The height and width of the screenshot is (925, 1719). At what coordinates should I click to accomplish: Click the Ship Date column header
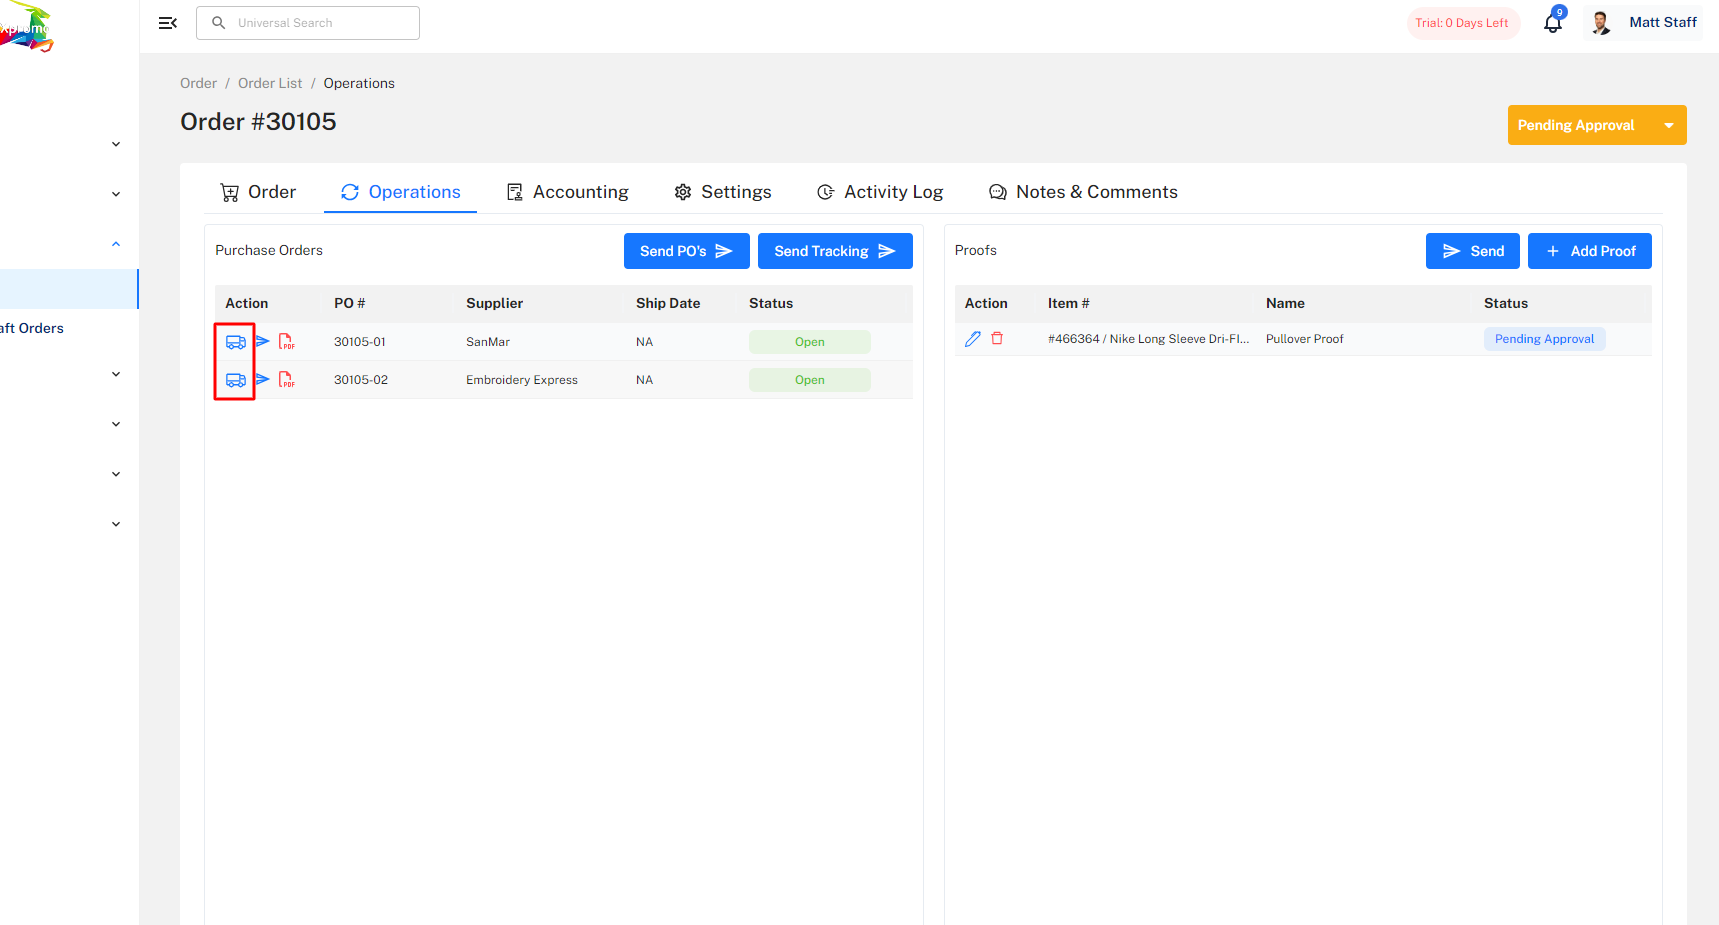pos(668,303)
